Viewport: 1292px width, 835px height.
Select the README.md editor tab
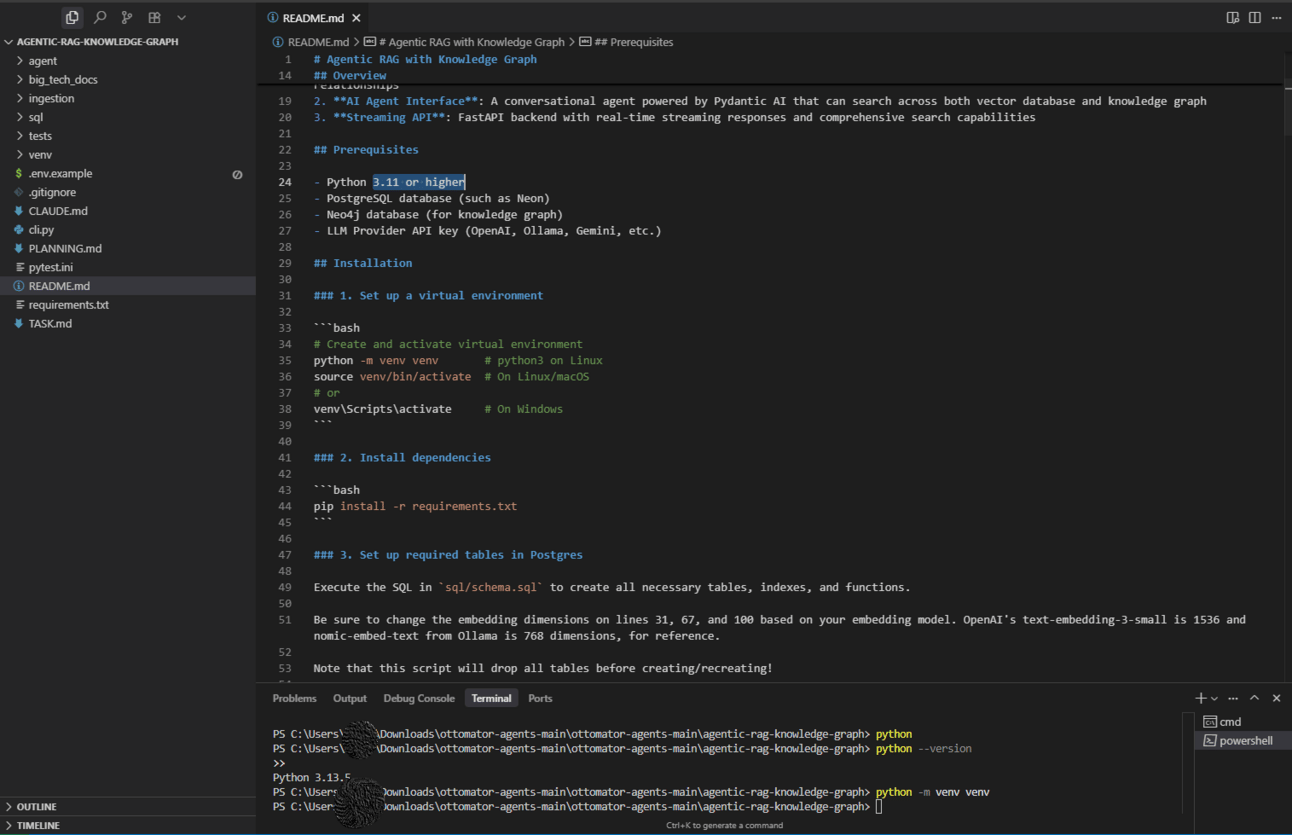coord(313,18)
